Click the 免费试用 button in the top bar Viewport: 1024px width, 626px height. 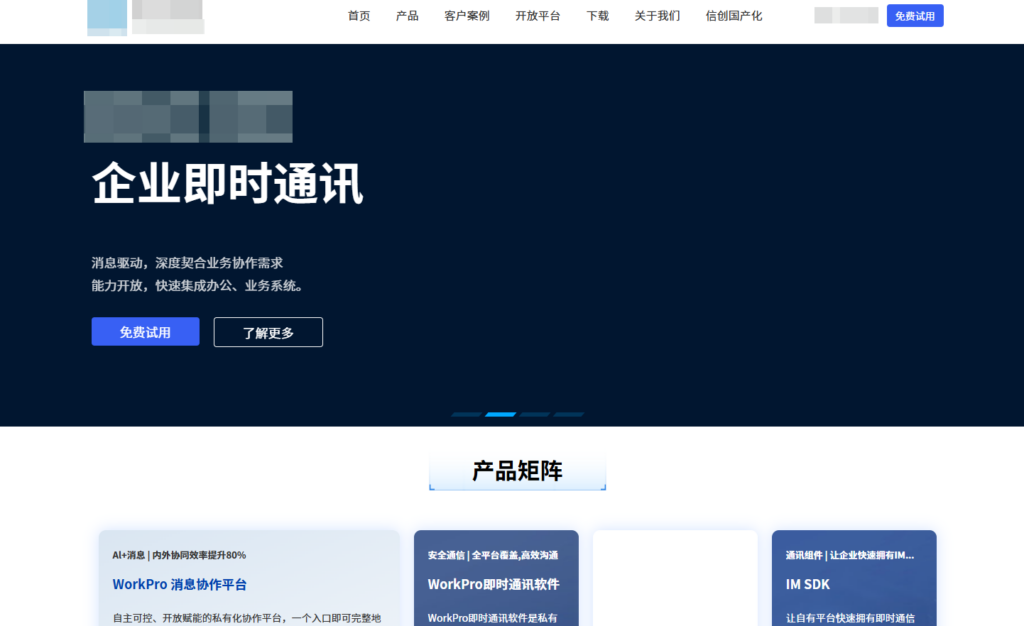pyautogui.click(x=914, y=15)
